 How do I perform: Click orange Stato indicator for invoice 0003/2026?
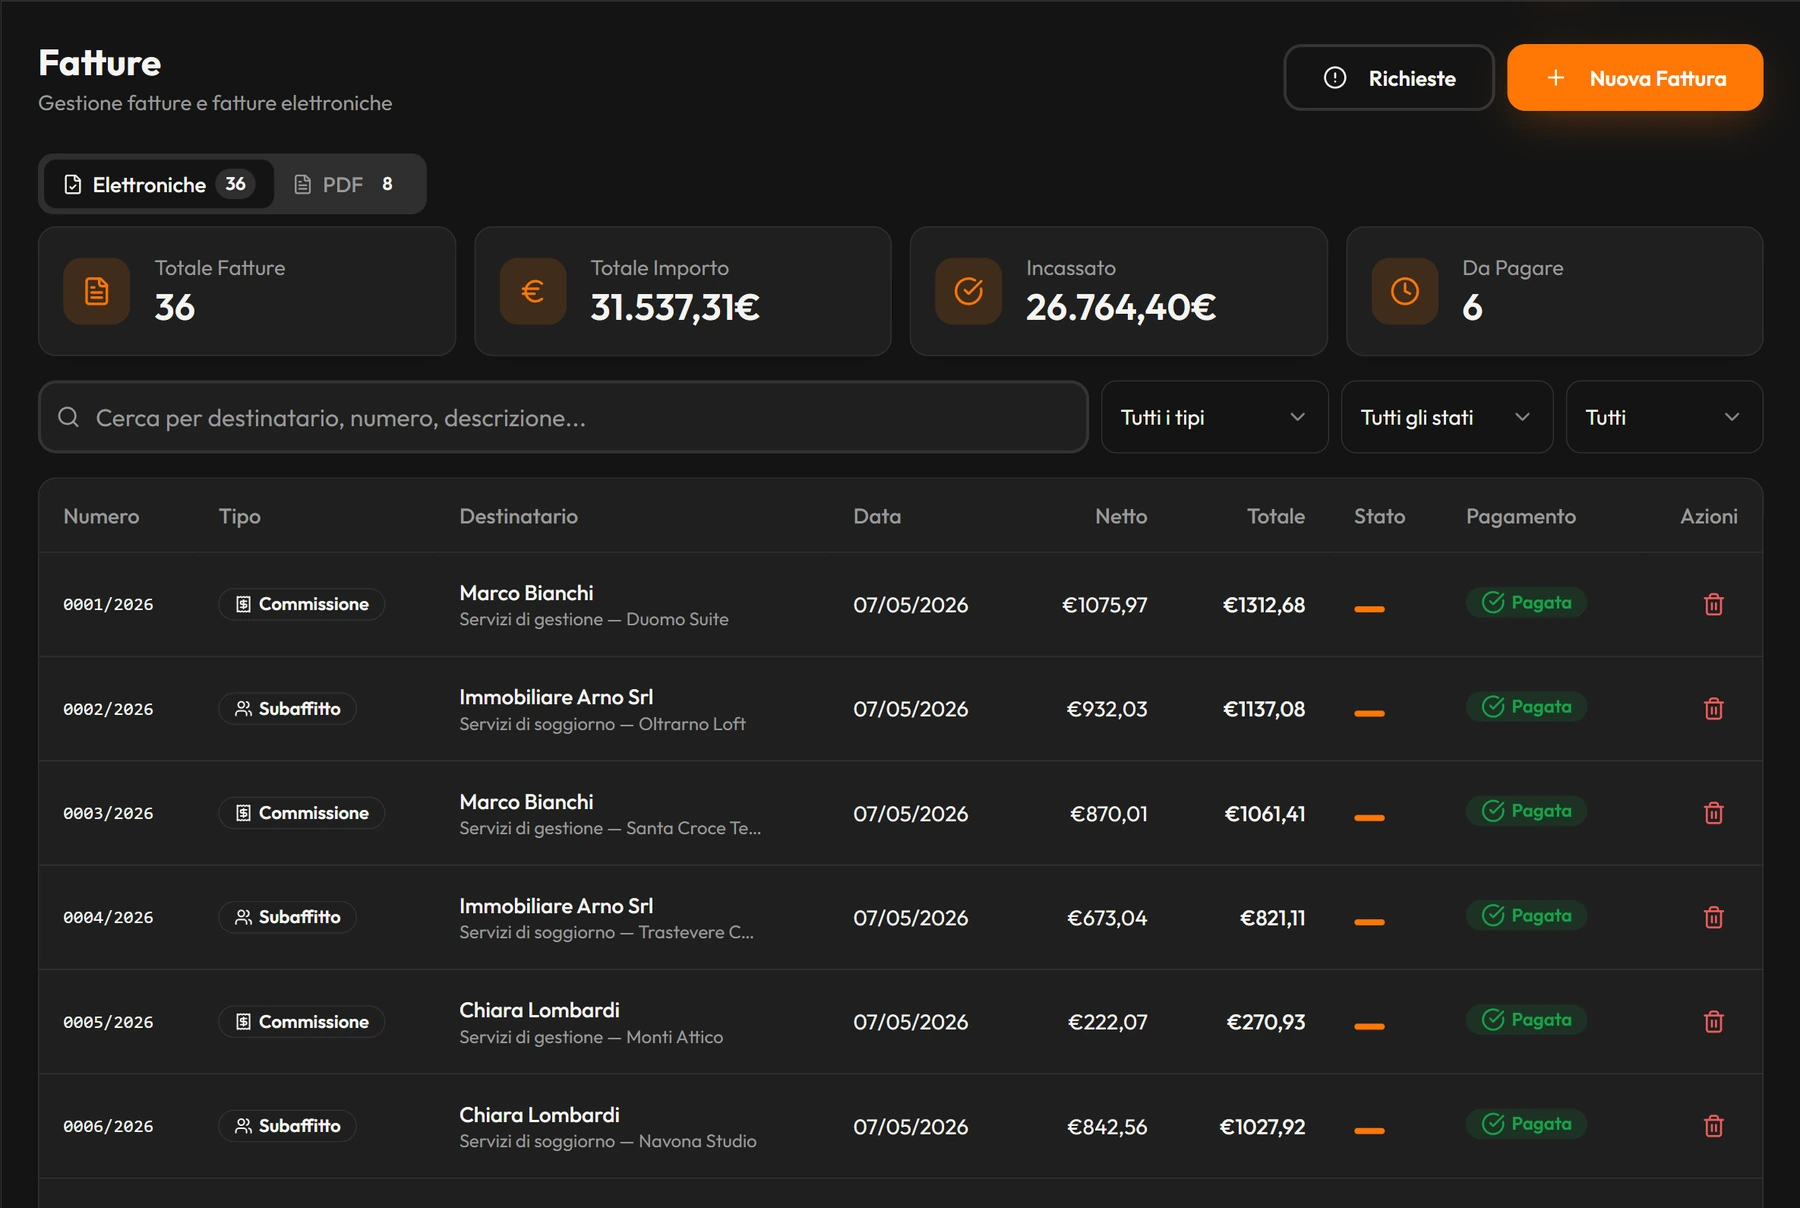point(1369,818)
